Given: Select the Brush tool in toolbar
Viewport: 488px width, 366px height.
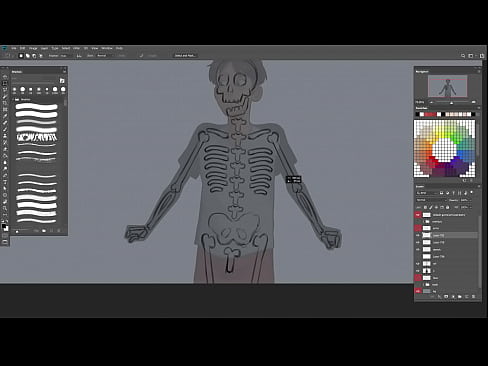Looking at the screenshot, I should coord(5,129).
